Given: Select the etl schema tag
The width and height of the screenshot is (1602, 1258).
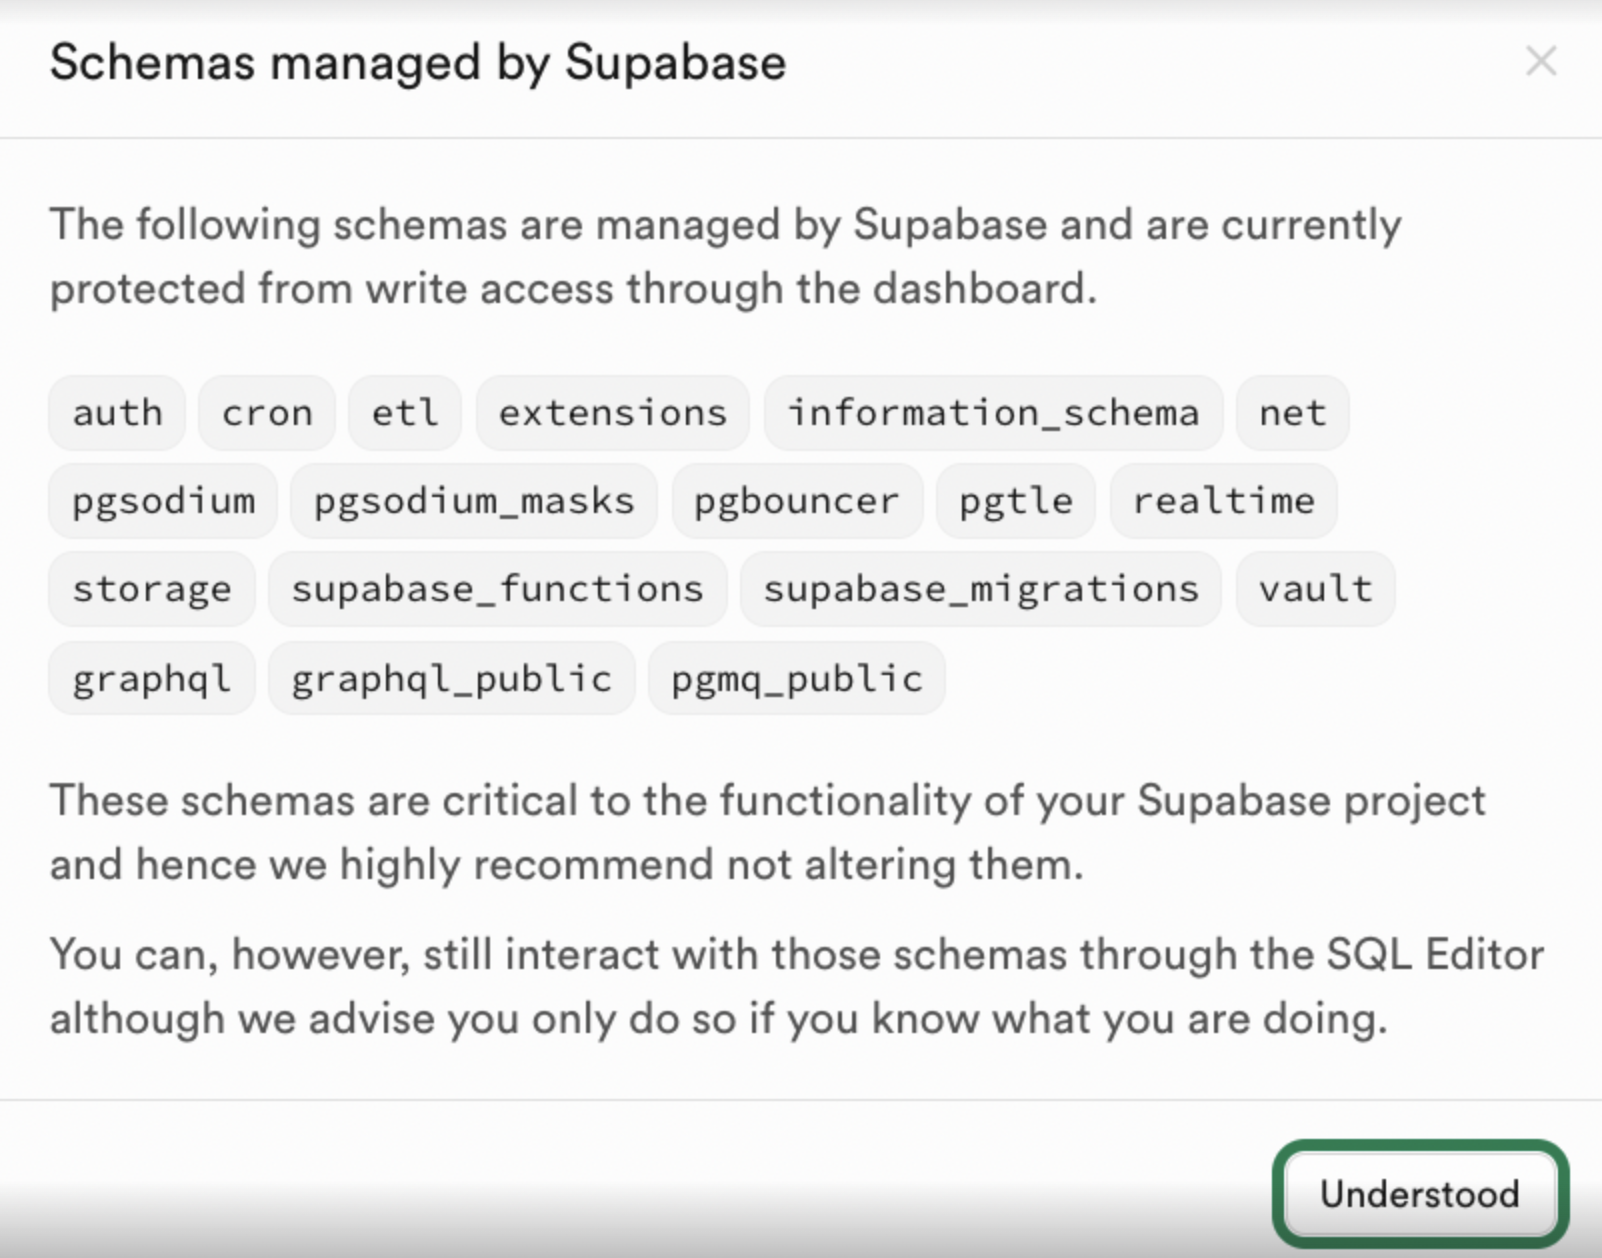Looking at the screenshot, I should click(405, 413).
